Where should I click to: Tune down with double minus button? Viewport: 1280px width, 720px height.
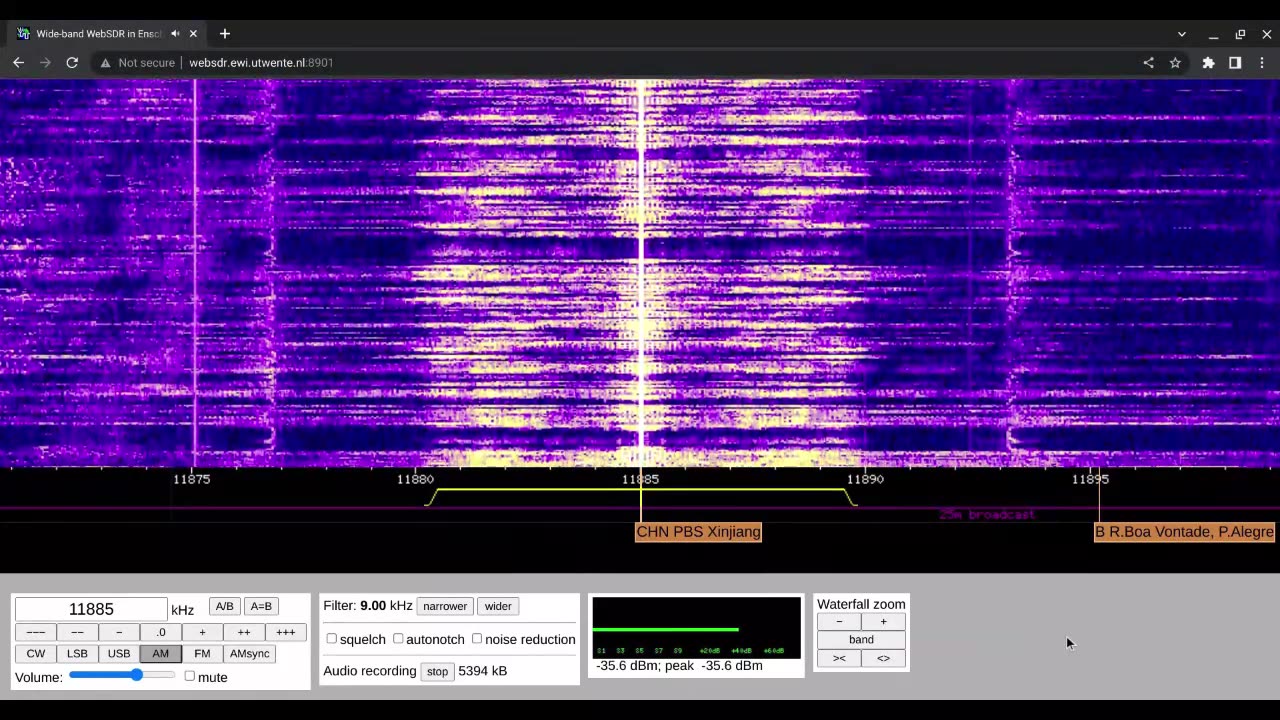pyautogui.click(x=77, y=632)
